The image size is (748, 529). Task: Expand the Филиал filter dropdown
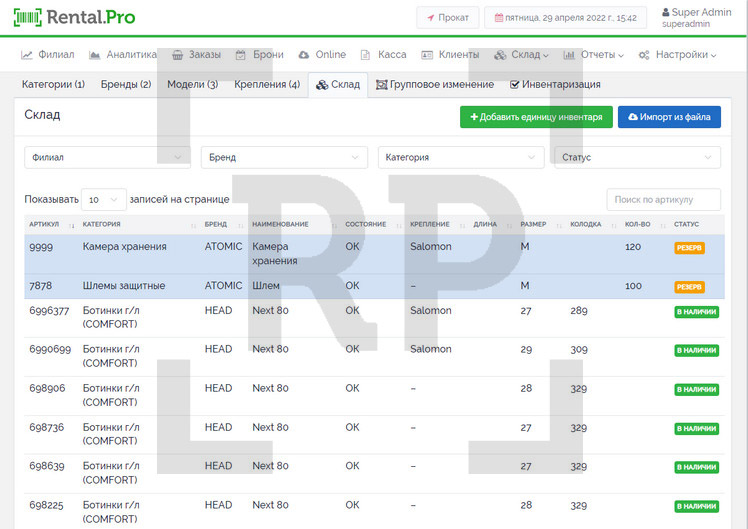pos(107,157)
